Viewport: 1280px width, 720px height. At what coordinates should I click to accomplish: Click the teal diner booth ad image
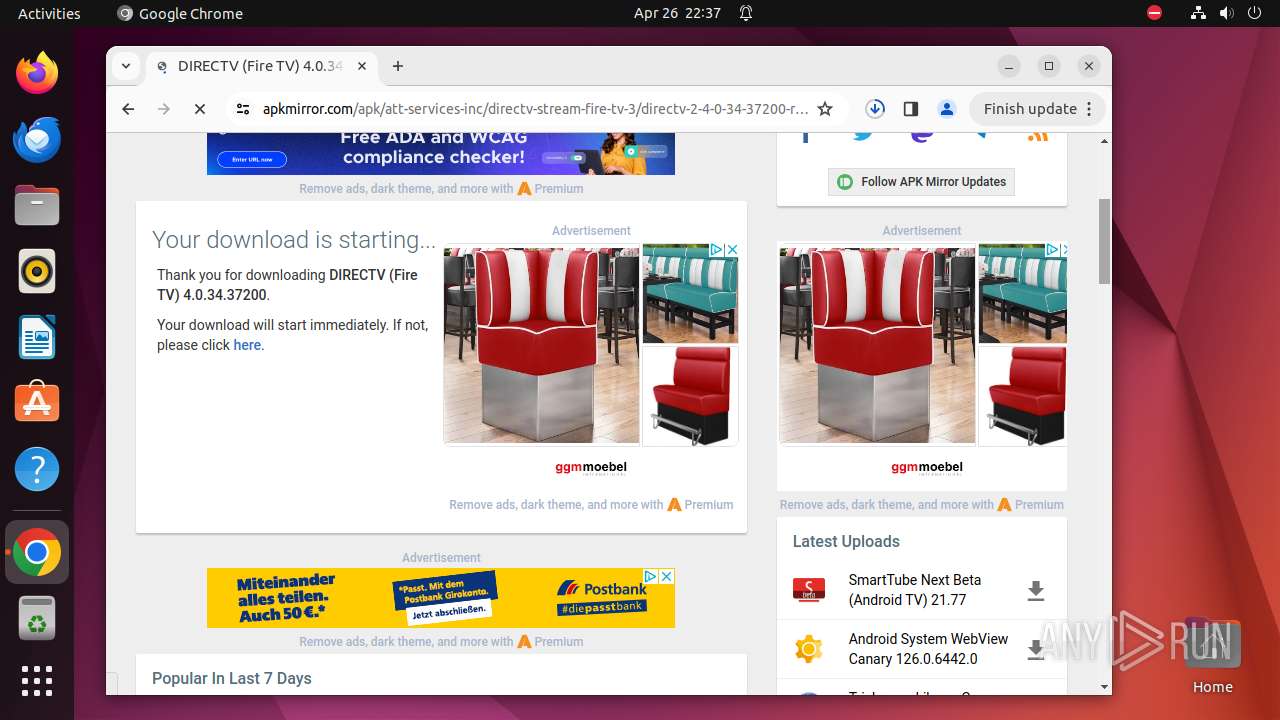pyautogui.click(x=690, y=295)
